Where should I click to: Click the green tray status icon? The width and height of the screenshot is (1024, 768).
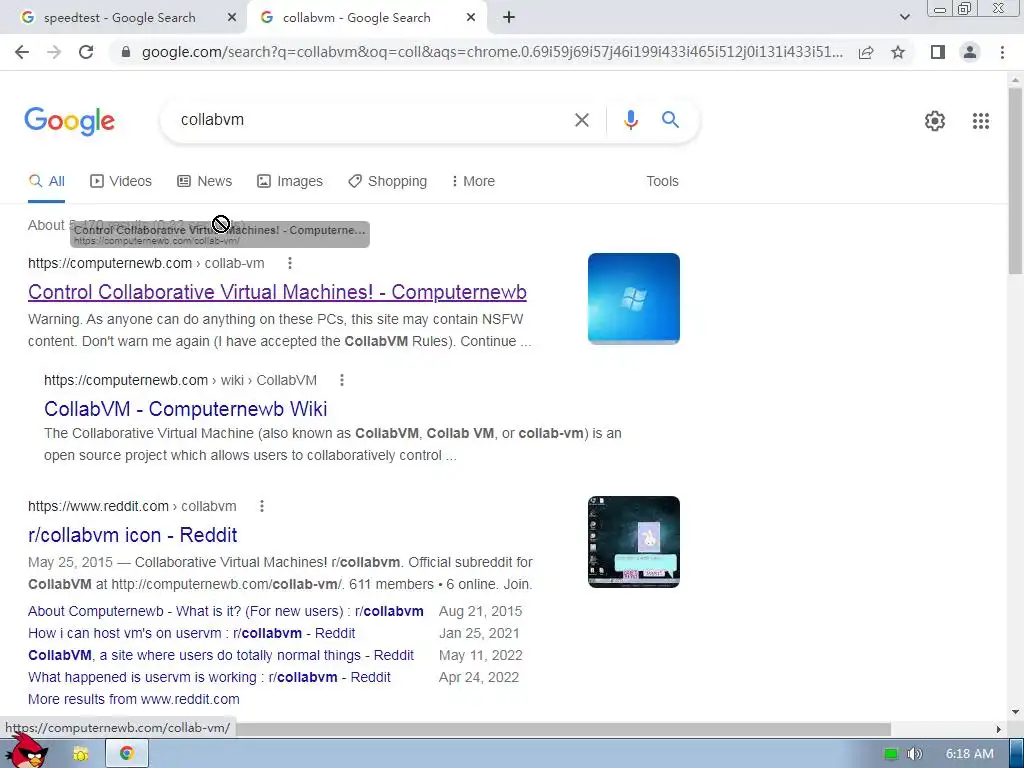pos(891,754)
